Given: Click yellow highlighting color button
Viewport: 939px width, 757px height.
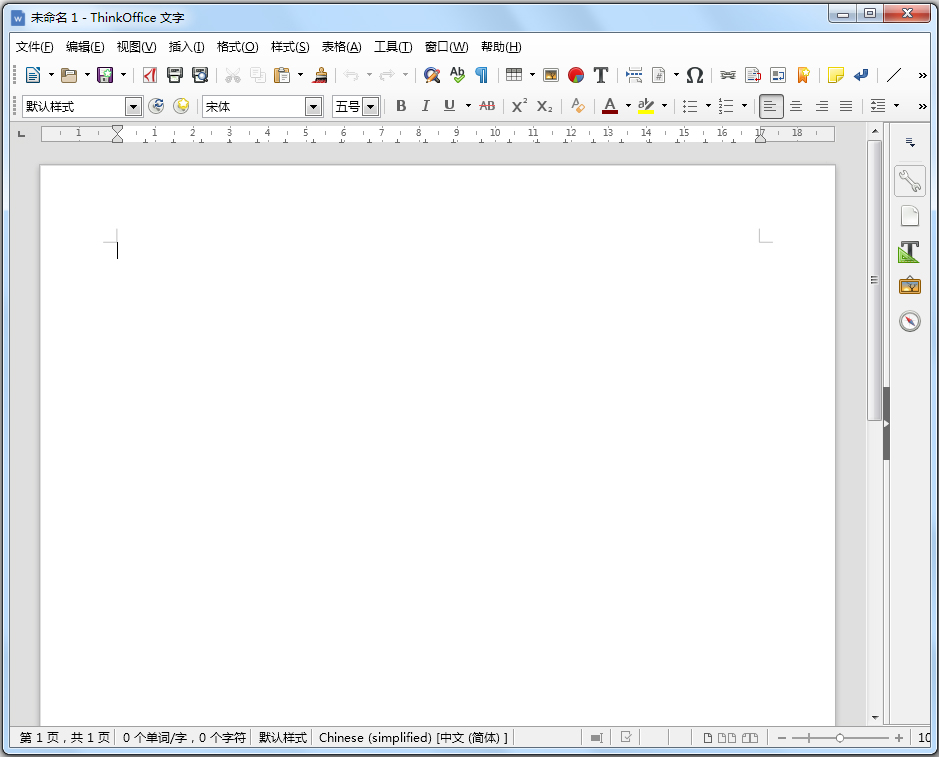Looking at the screenshot, I should [646, 106].
